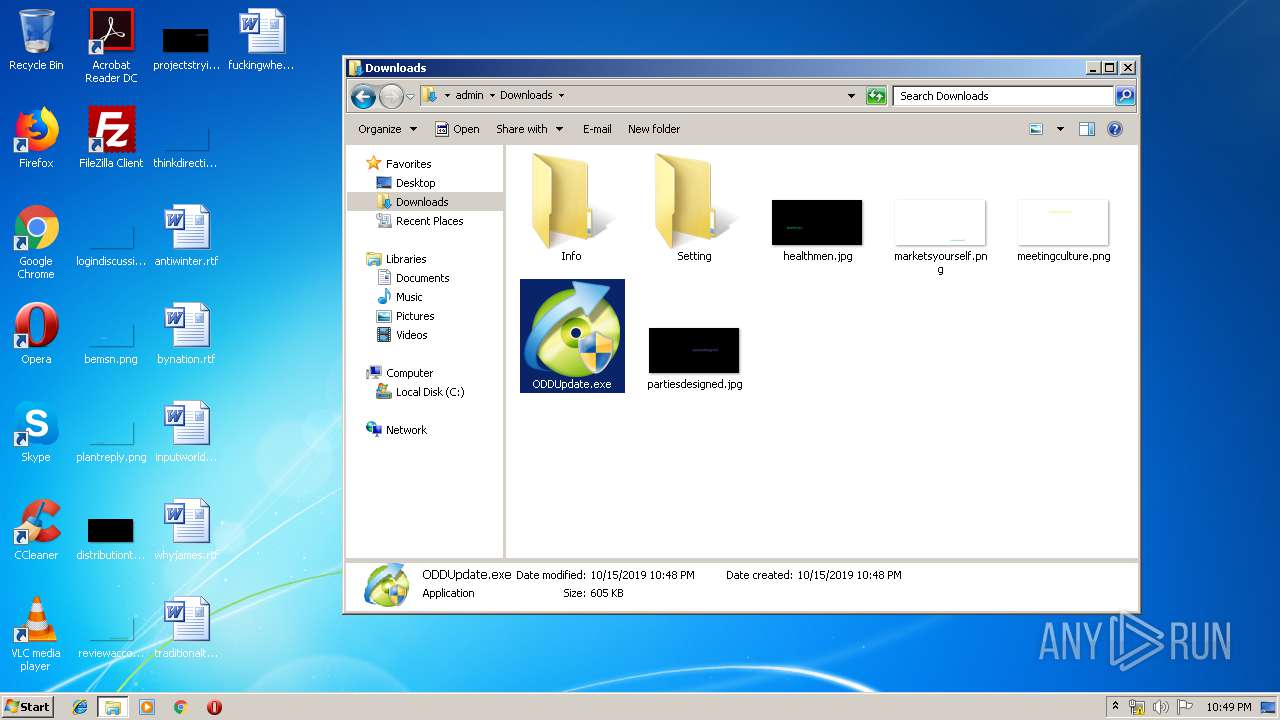This screenshot has width=1280, height=720.
Task: Click the search magnifier icon
Action: point(1125,96)
